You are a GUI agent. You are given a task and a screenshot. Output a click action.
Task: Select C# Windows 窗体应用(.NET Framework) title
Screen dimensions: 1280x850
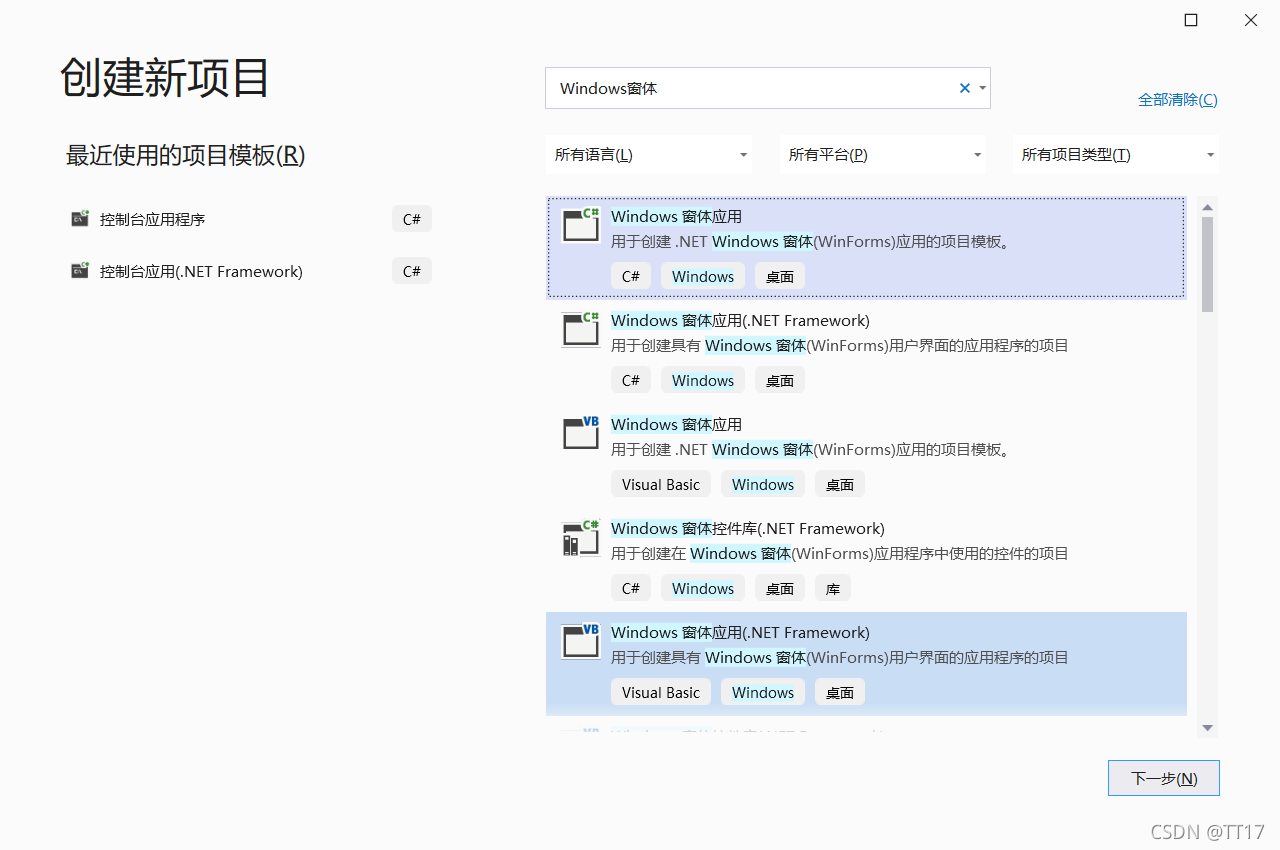coord(740,320)
